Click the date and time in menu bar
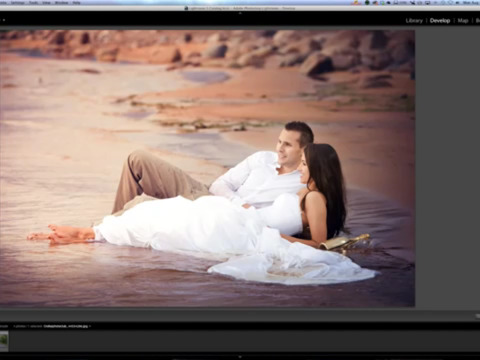 (x=471, y=3)
